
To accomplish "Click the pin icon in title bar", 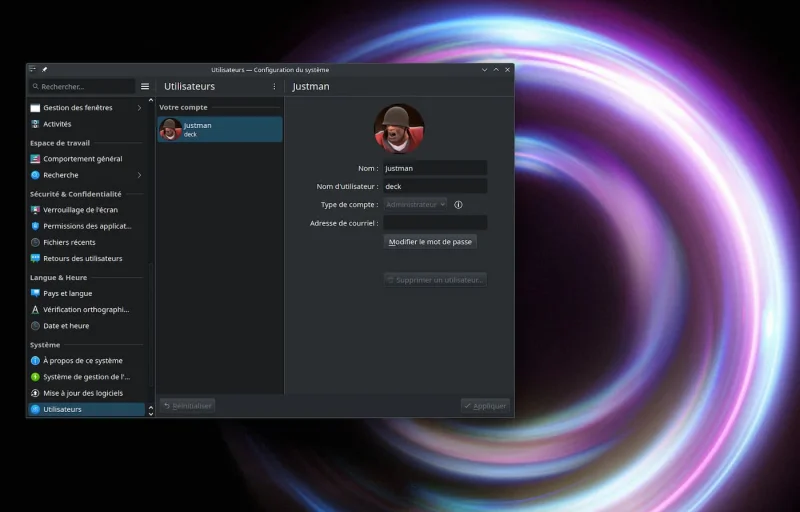I will coord(44,70).
